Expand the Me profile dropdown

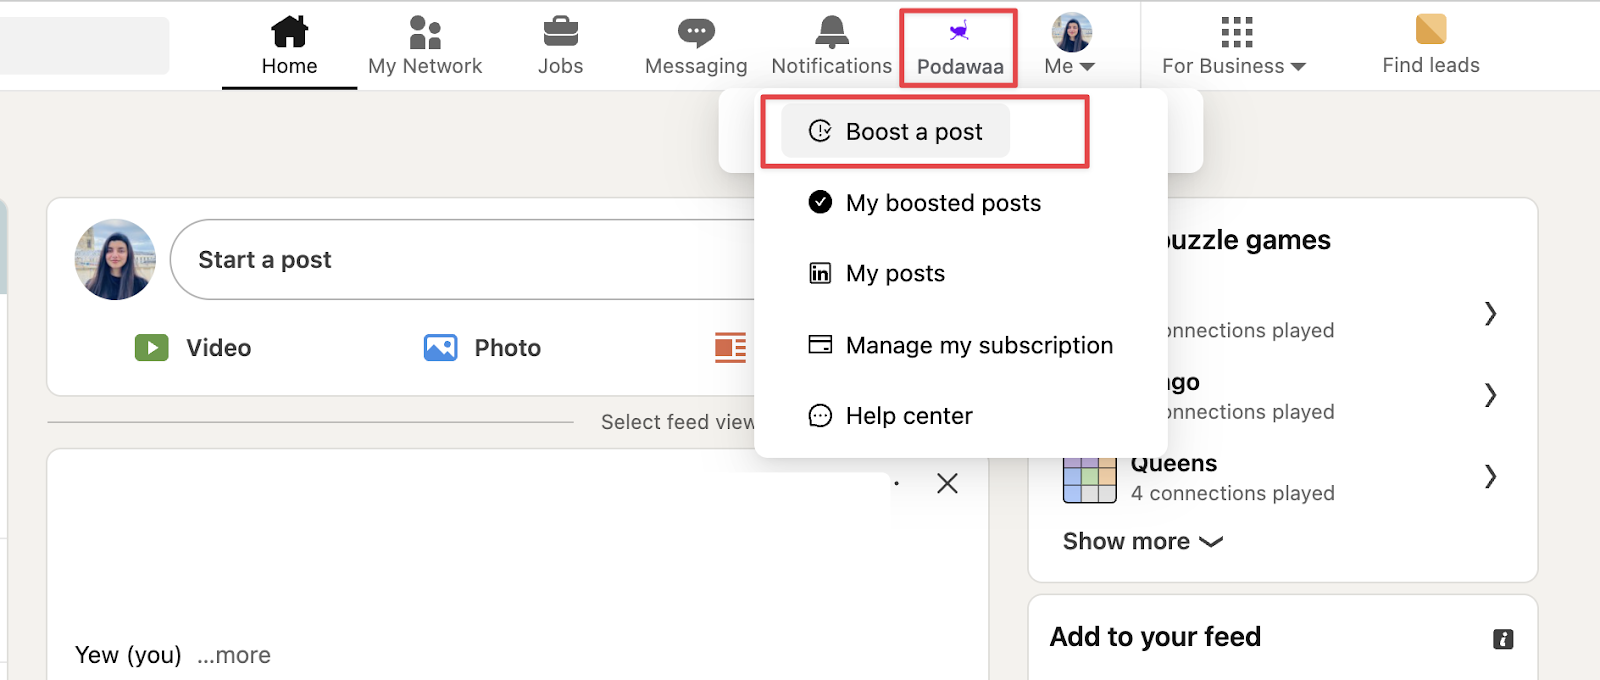1070,46
